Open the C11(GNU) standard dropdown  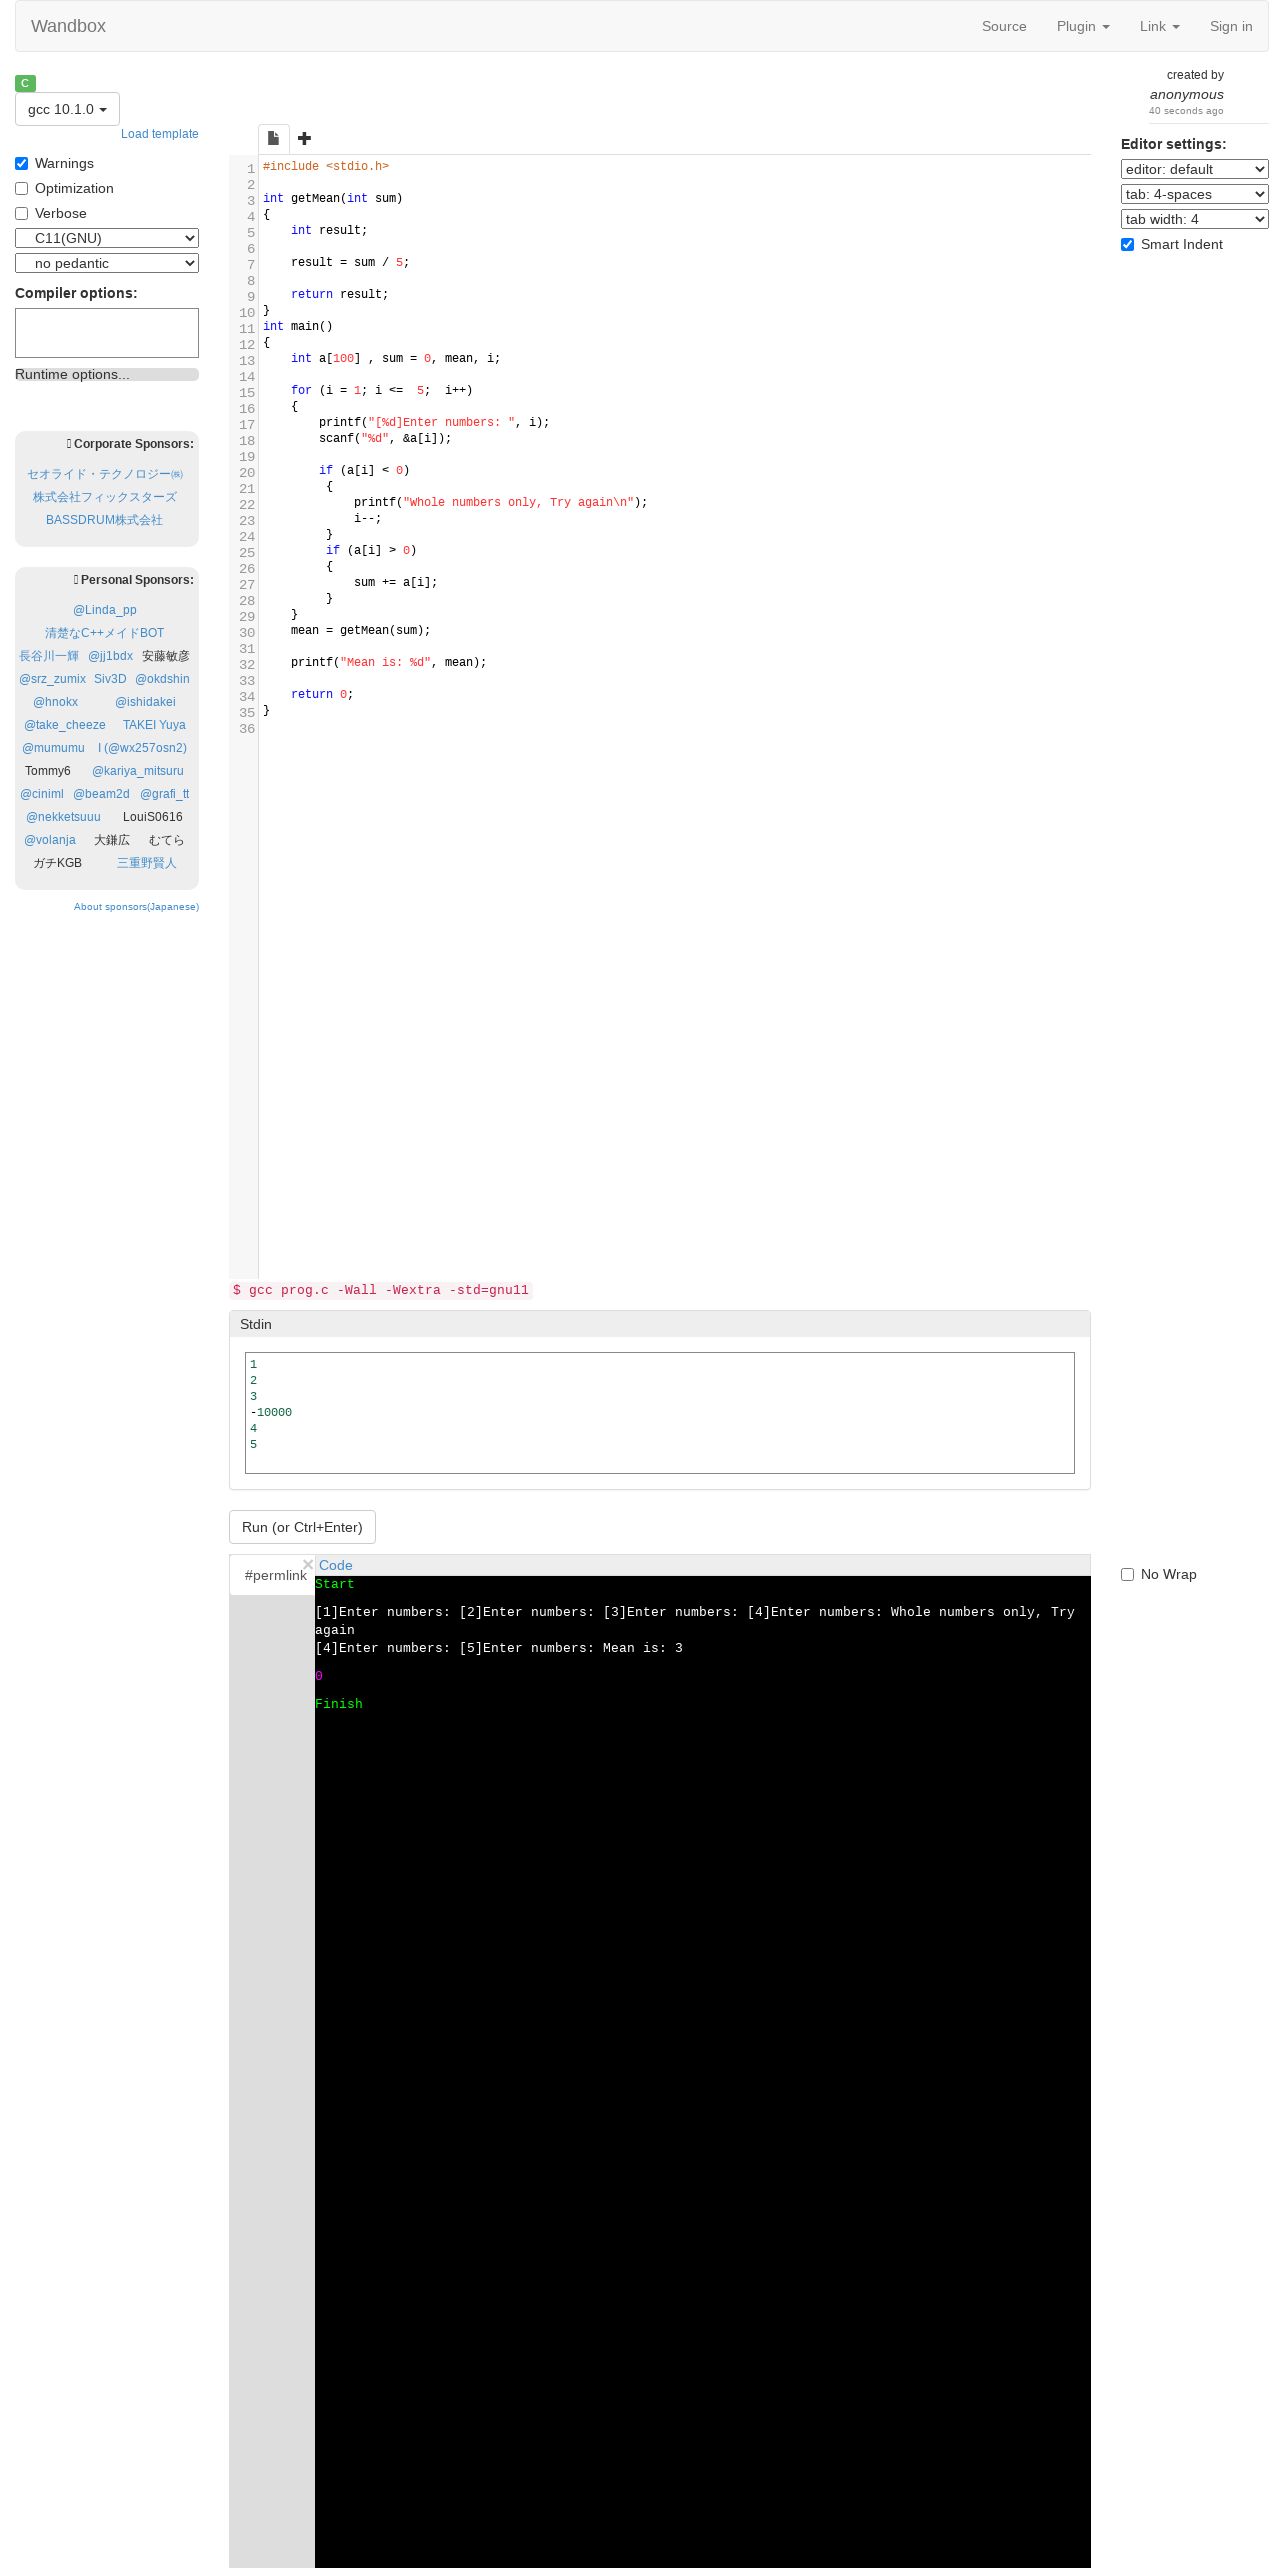click(107, 238)
